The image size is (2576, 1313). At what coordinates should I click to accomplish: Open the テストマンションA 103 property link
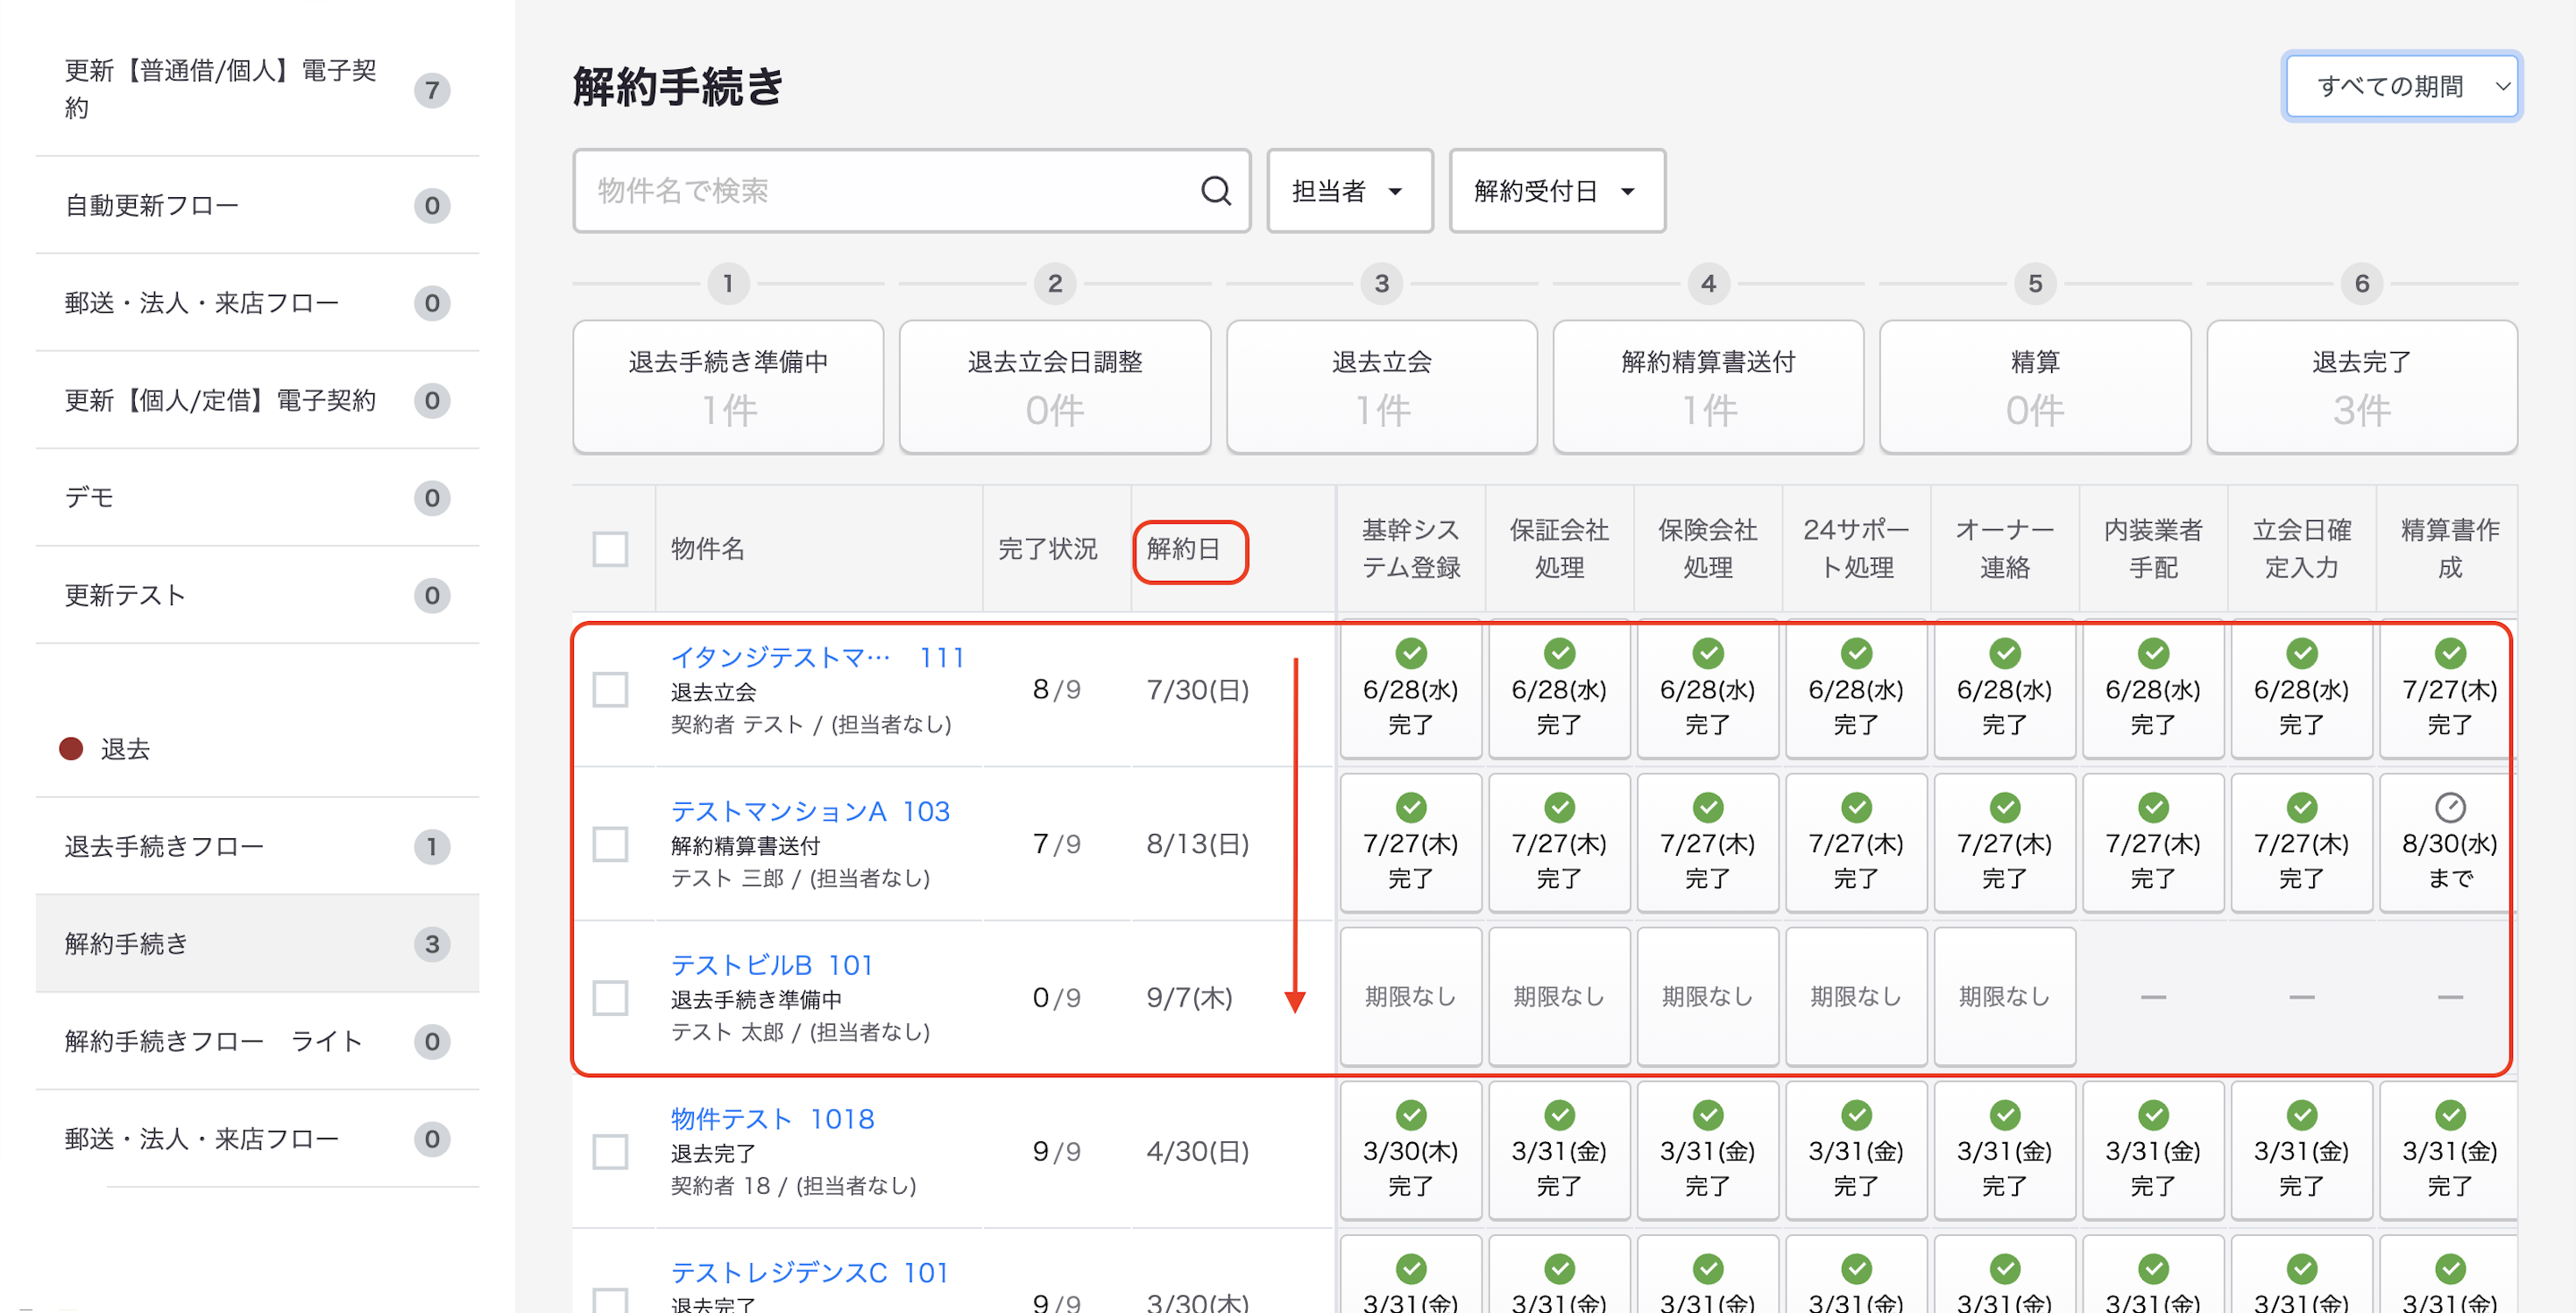point(810,811)
